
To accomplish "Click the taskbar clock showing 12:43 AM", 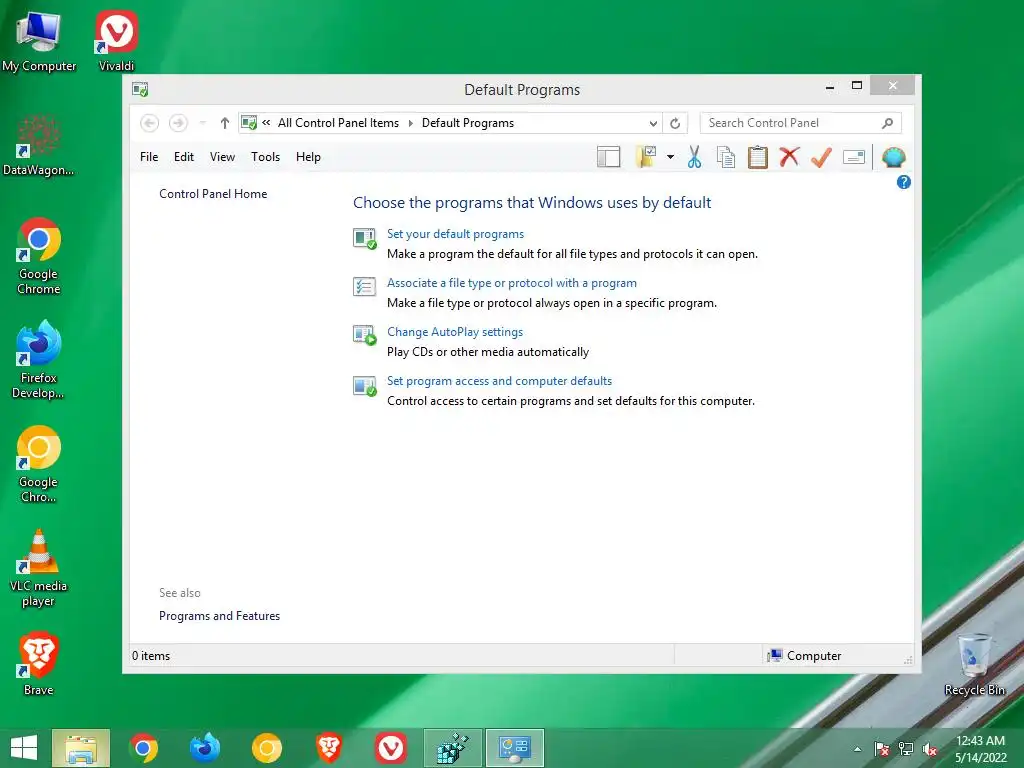I will click(x=980, y=748).
